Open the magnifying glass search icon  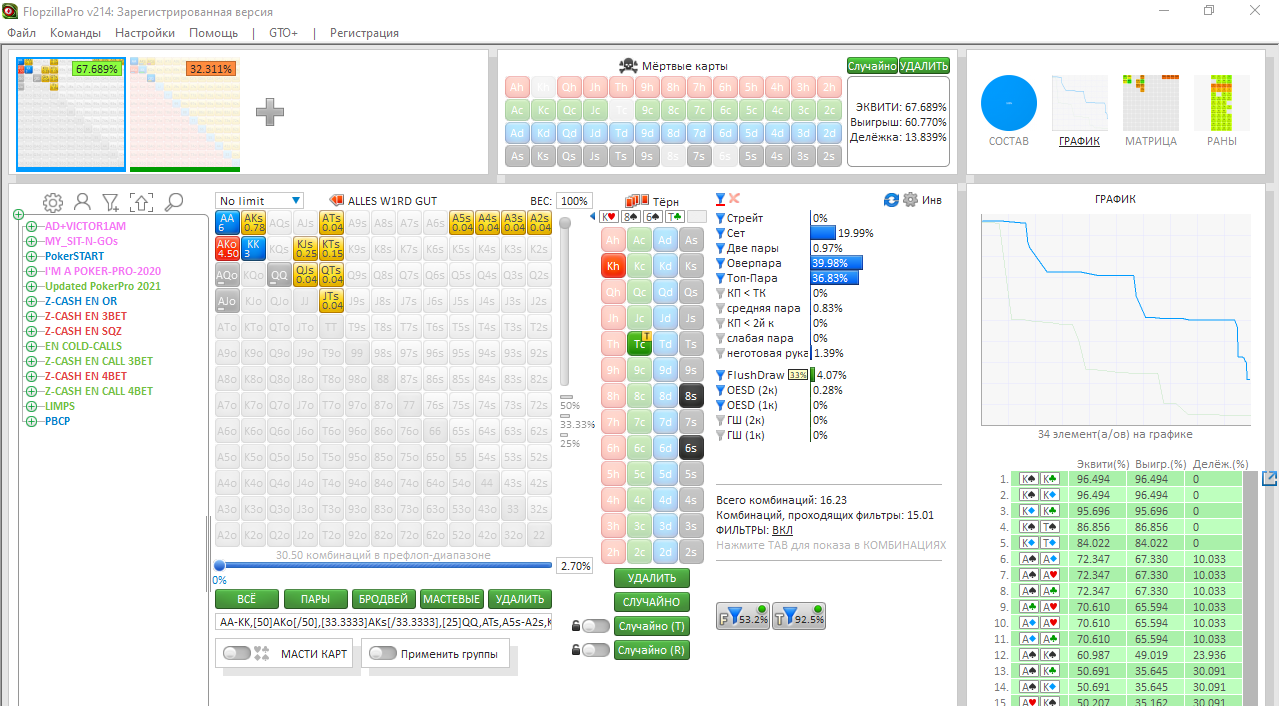tap(174, 202)
